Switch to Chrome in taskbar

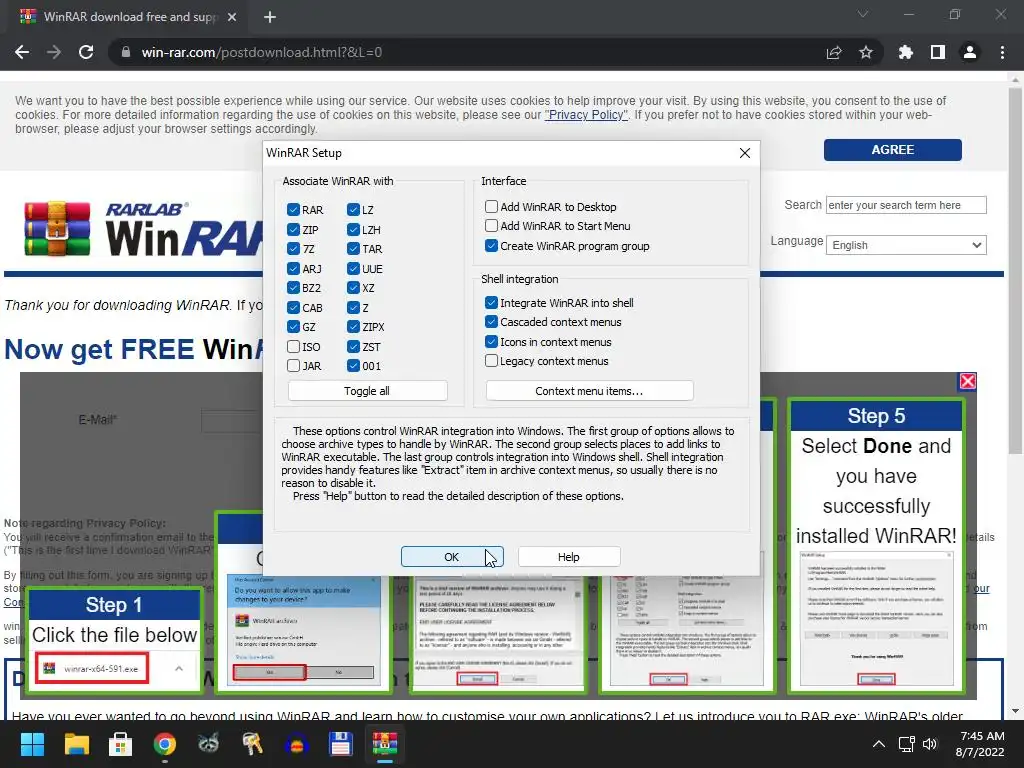tap(165, 744)
